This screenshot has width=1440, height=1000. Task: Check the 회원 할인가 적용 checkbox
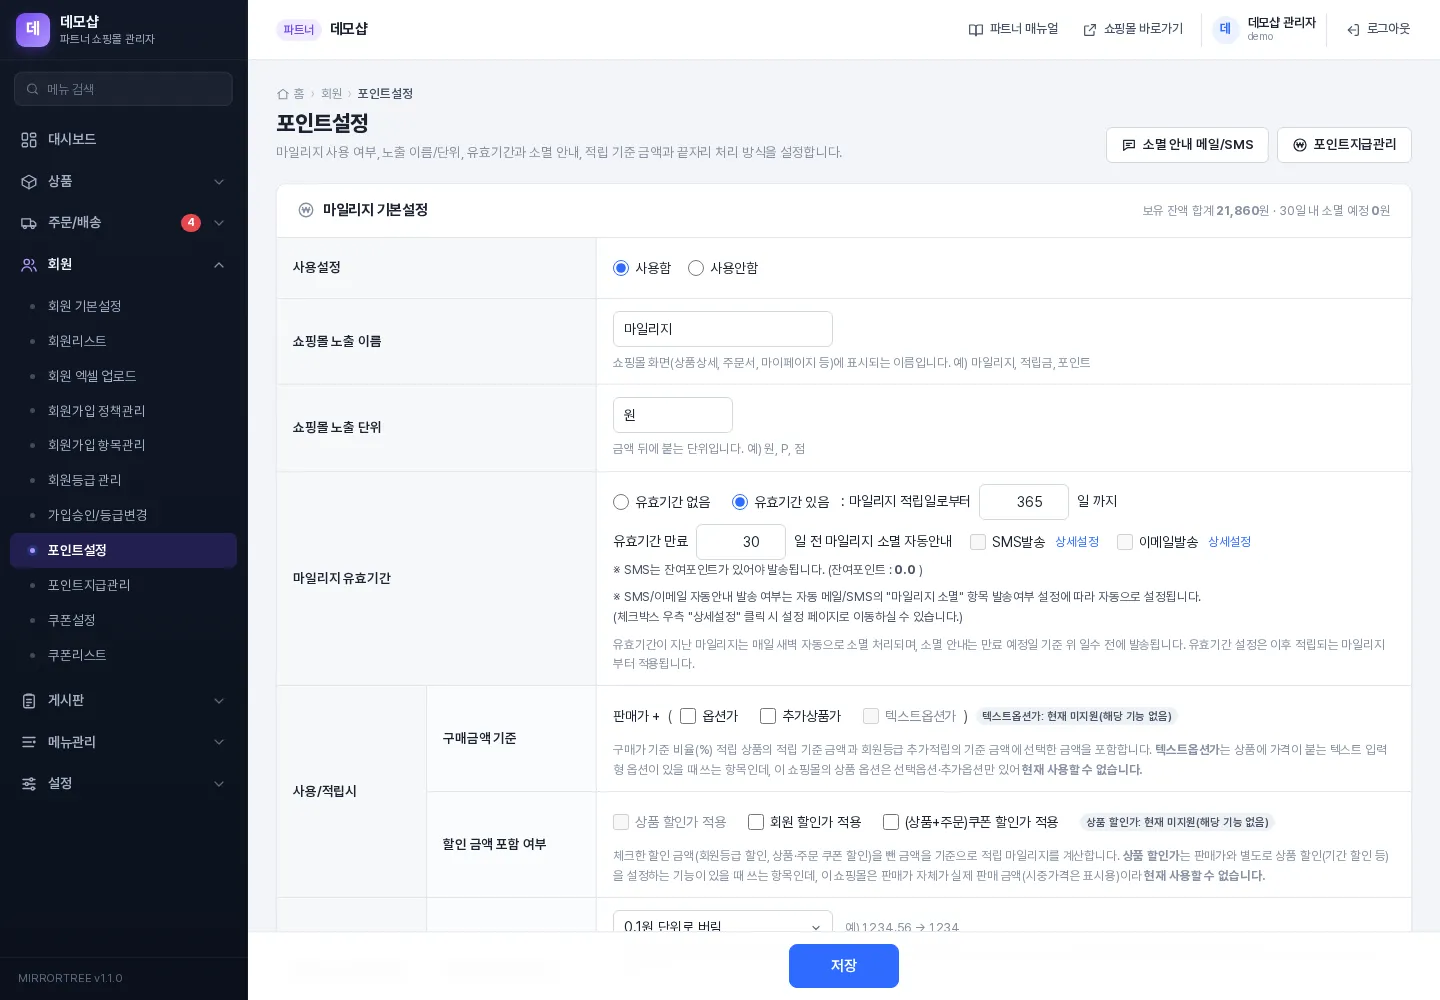point(756,822)
